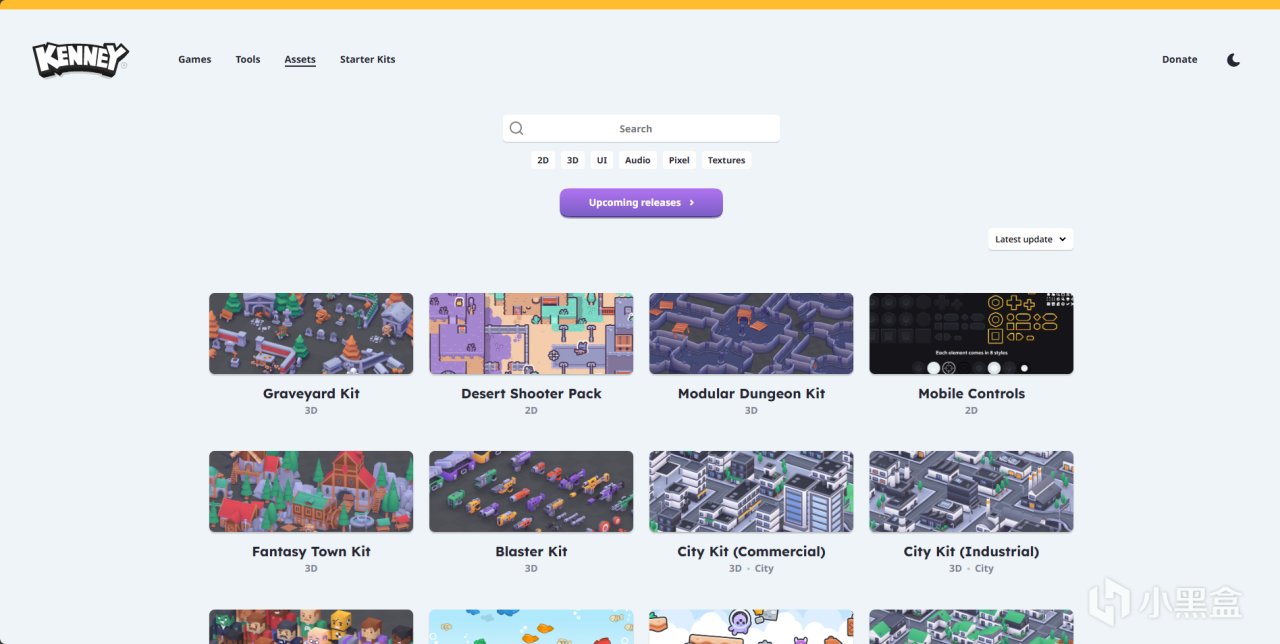Screen dimensions: 1280x644
Task: Click the Mobile Controls title
Action: 971,394
